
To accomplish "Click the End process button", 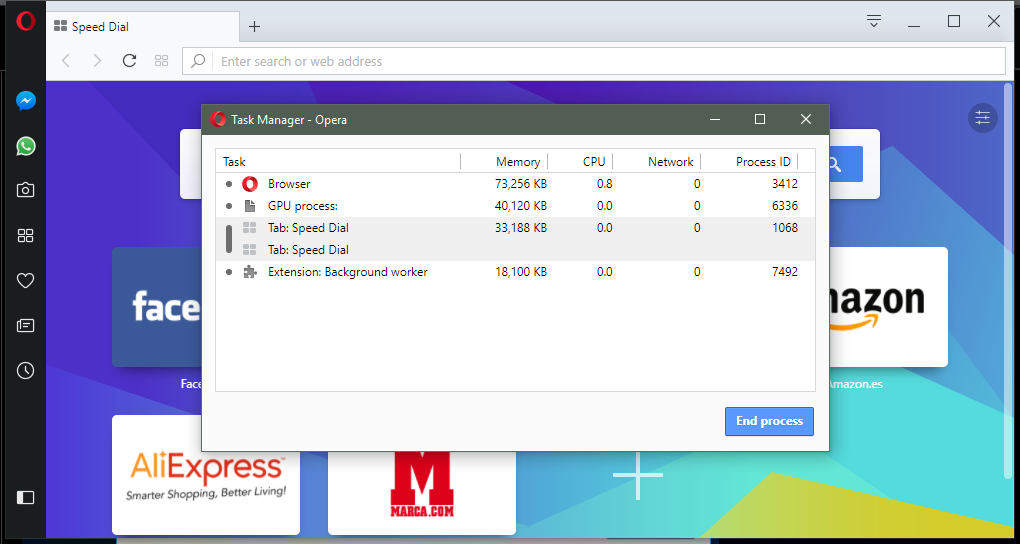I will click(769, 421).
